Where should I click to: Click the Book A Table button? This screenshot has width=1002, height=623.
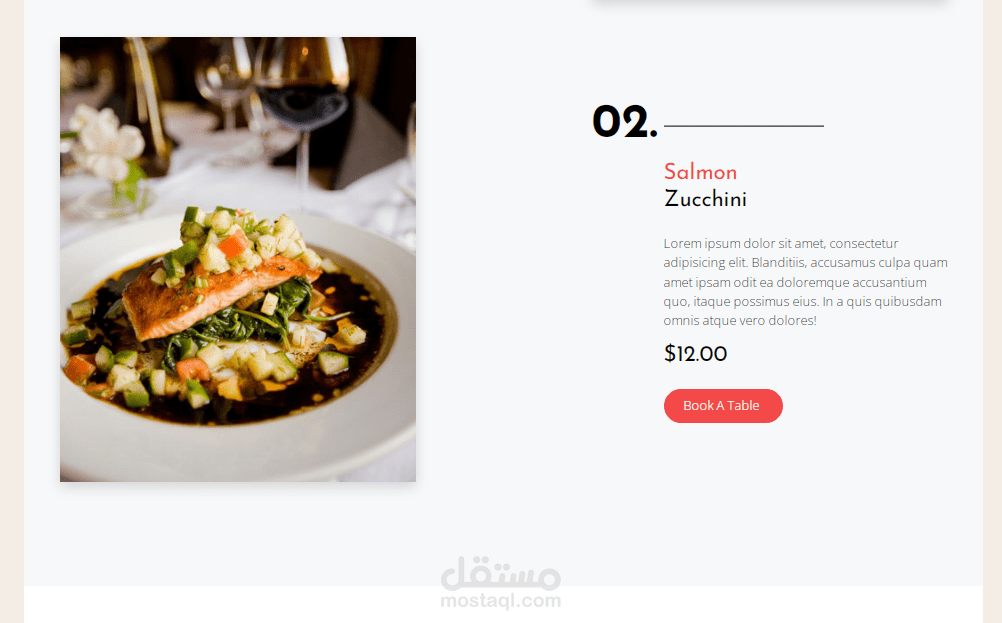coord(723,406)
